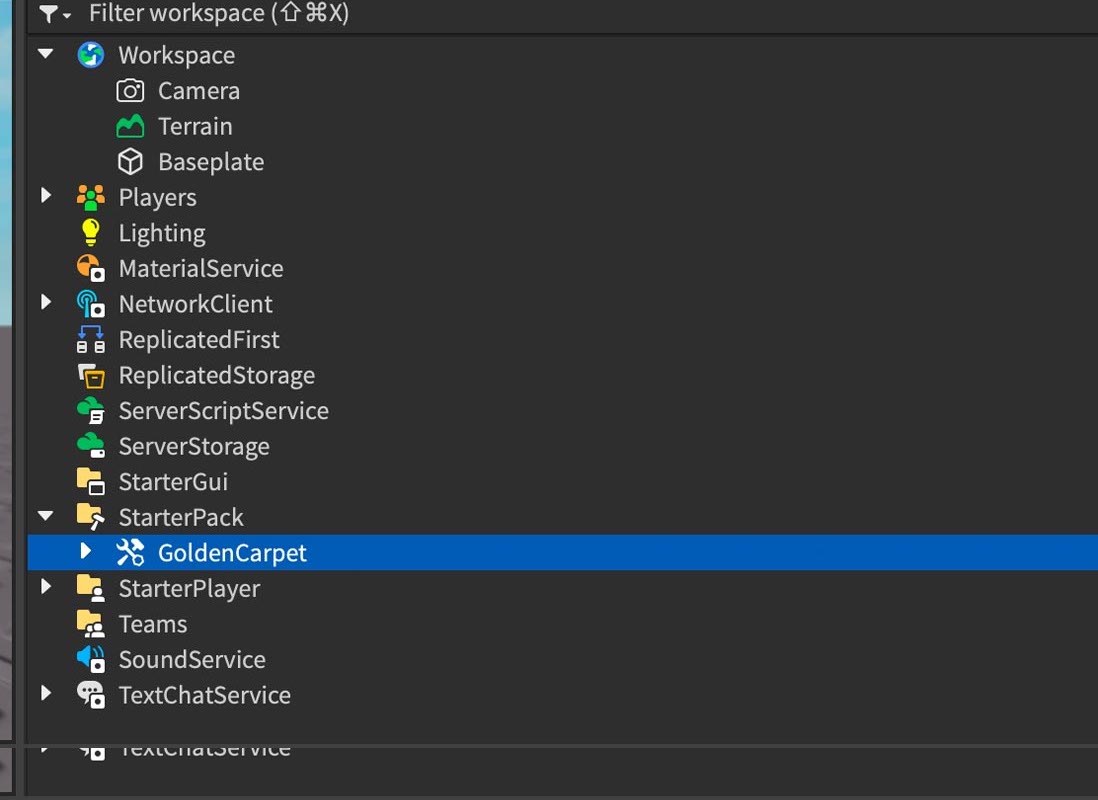1098x800 pixels.
Task: Click the GoldenCarpet tool icon
Action: tap(130, 553)
